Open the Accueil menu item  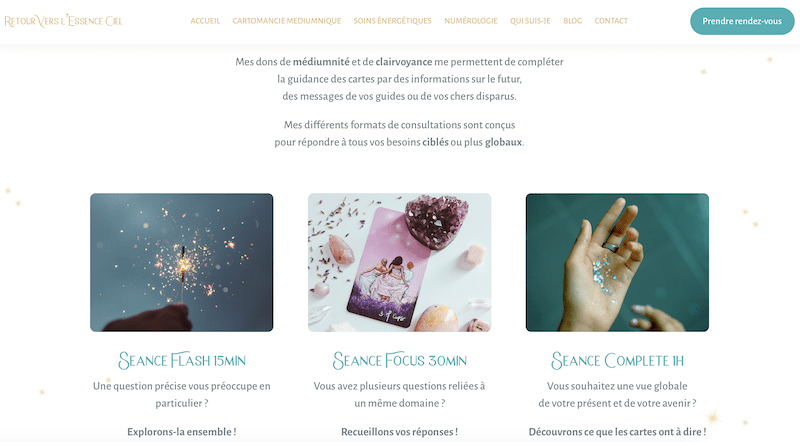(205, 21)
